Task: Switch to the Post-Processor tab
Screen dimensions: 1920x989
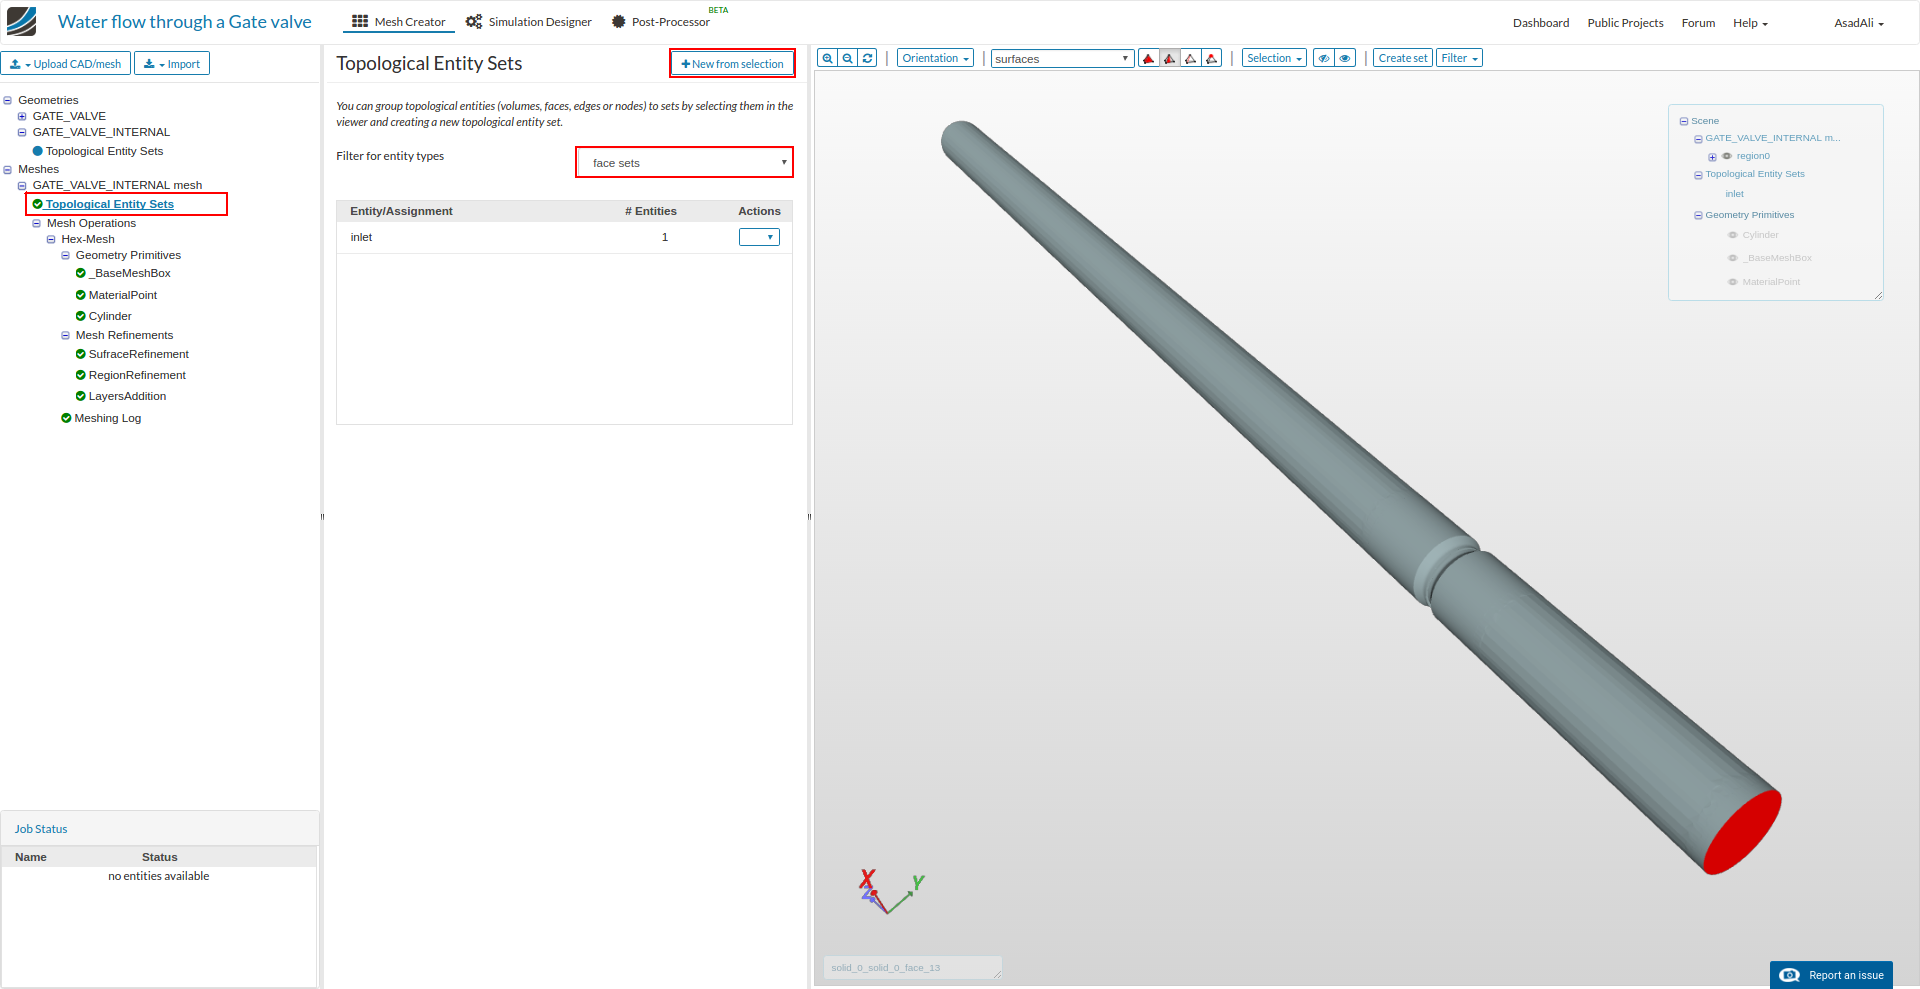Action: [661, 22]
